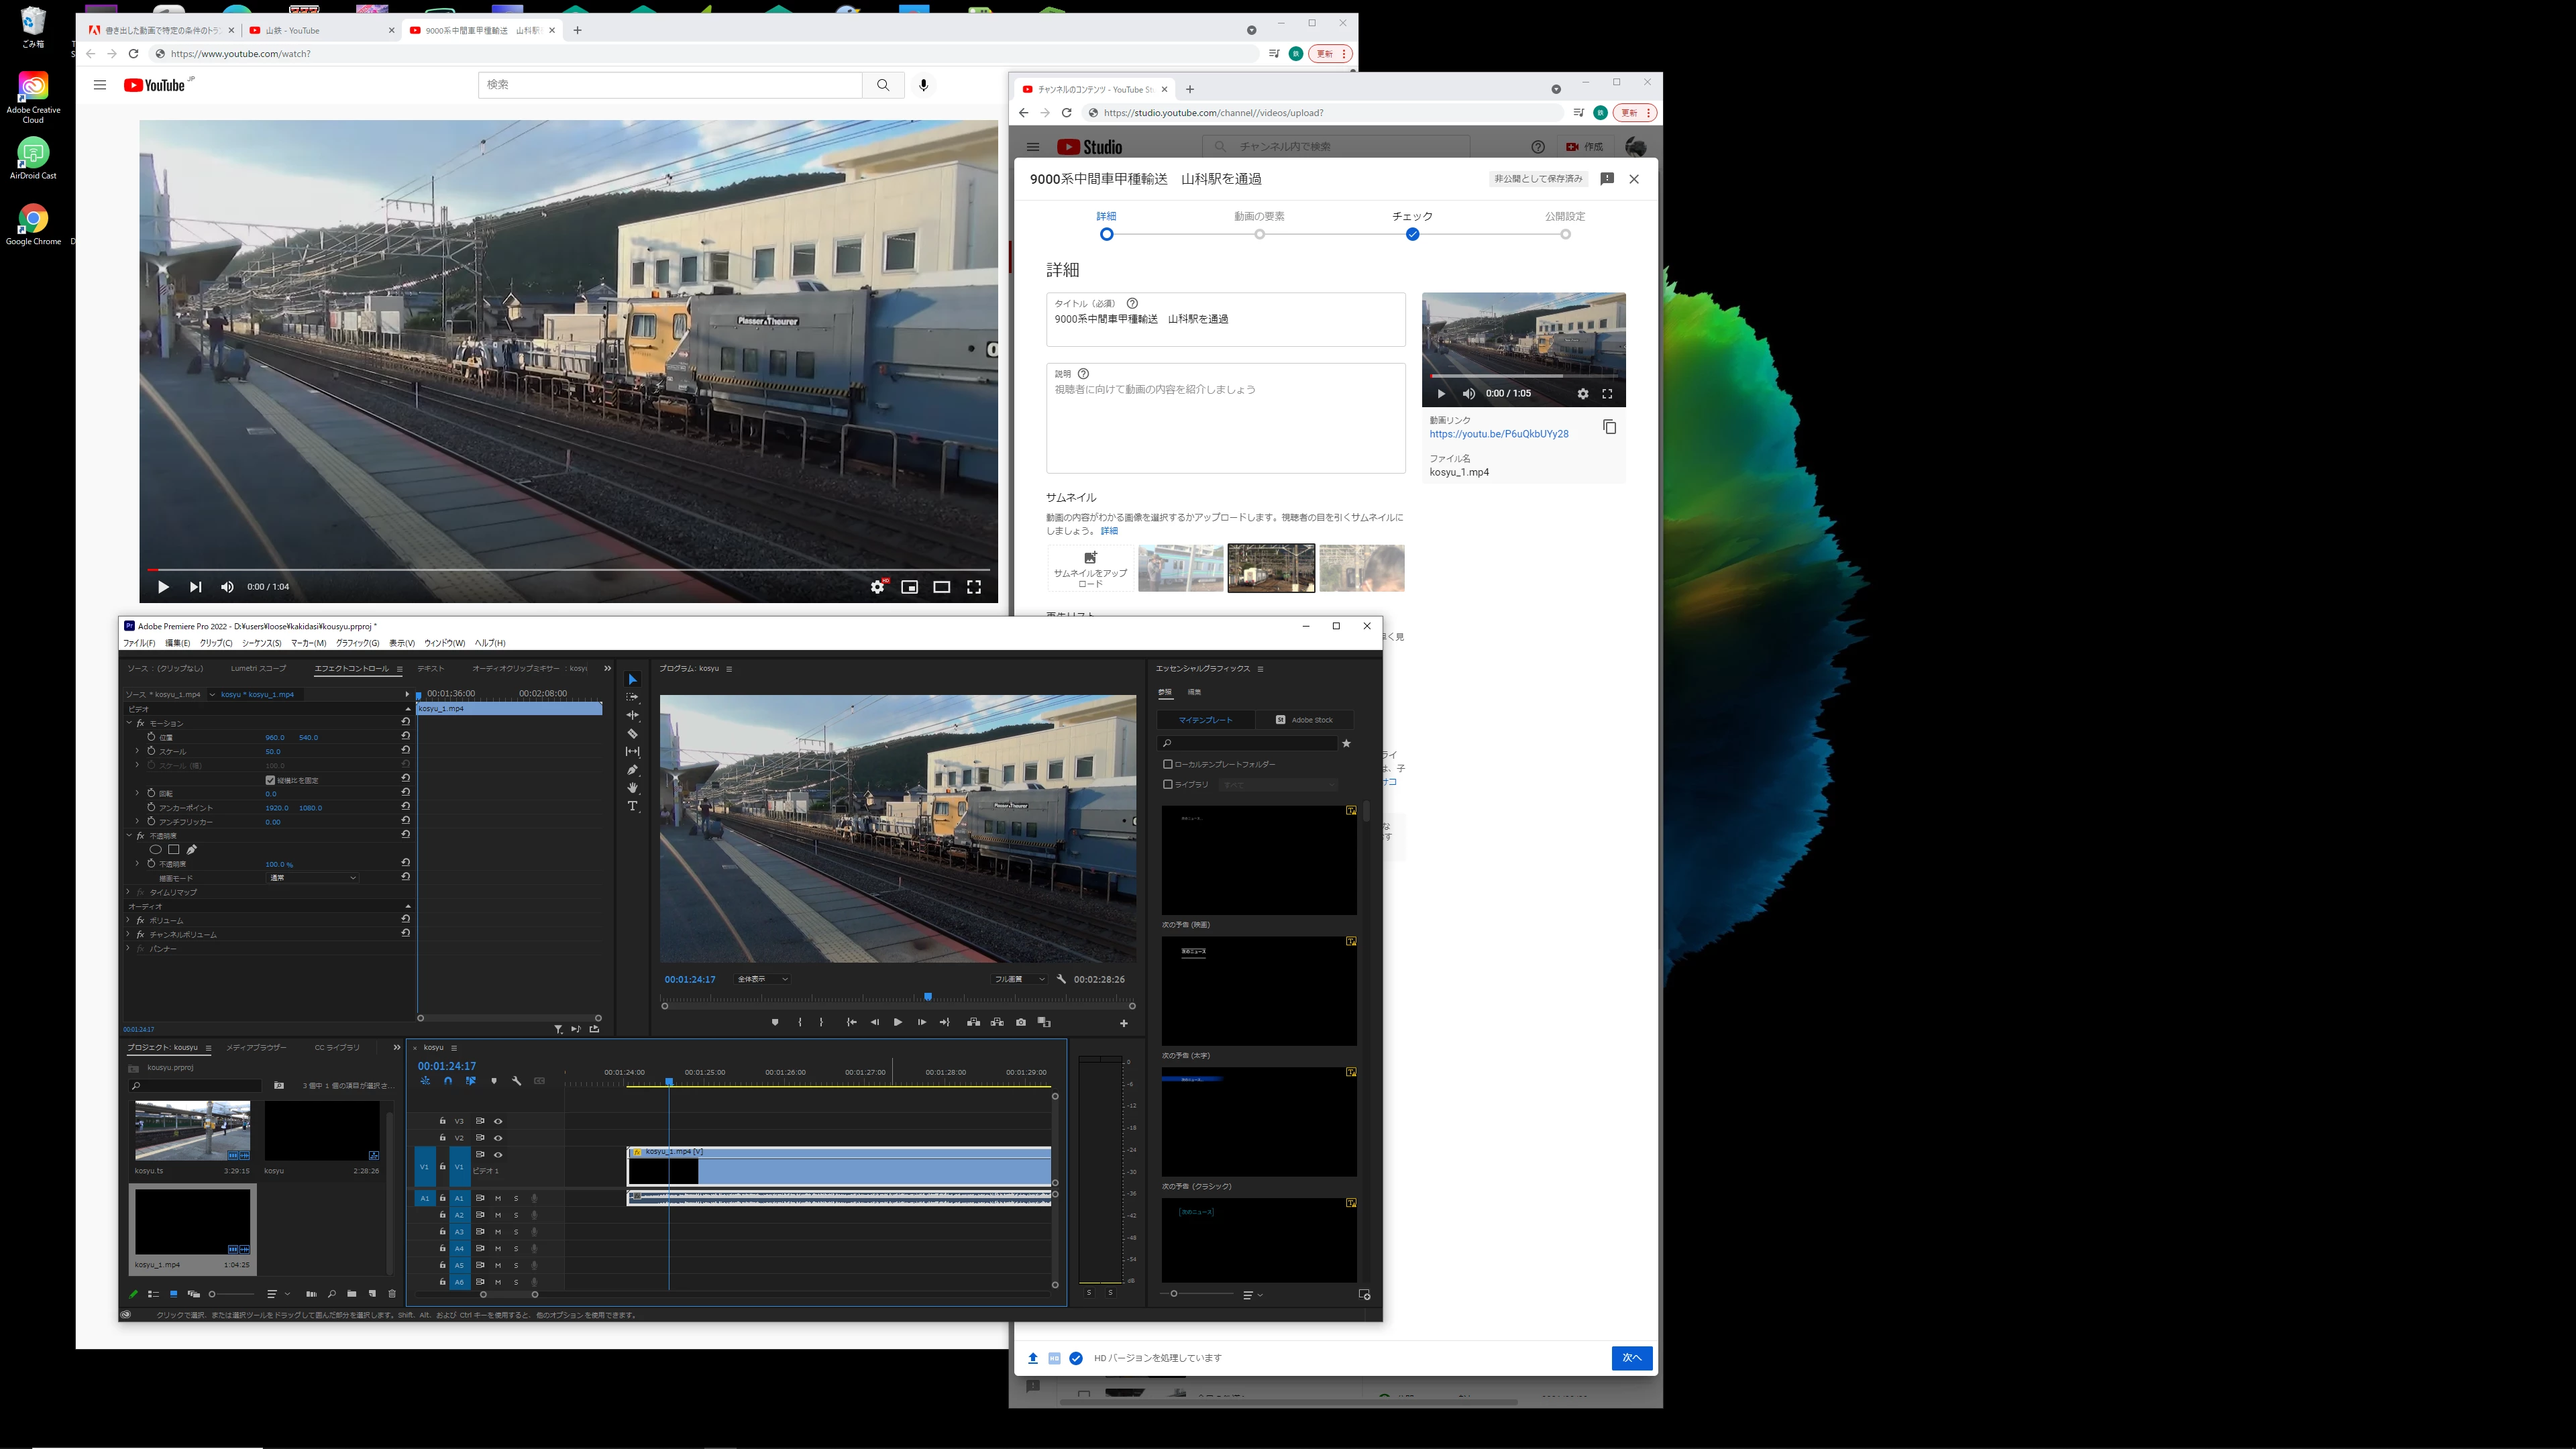Switch to the Lumetri Scopes tab
The width and height of the screenshot is (2576, 1449).
coord(258,668)
